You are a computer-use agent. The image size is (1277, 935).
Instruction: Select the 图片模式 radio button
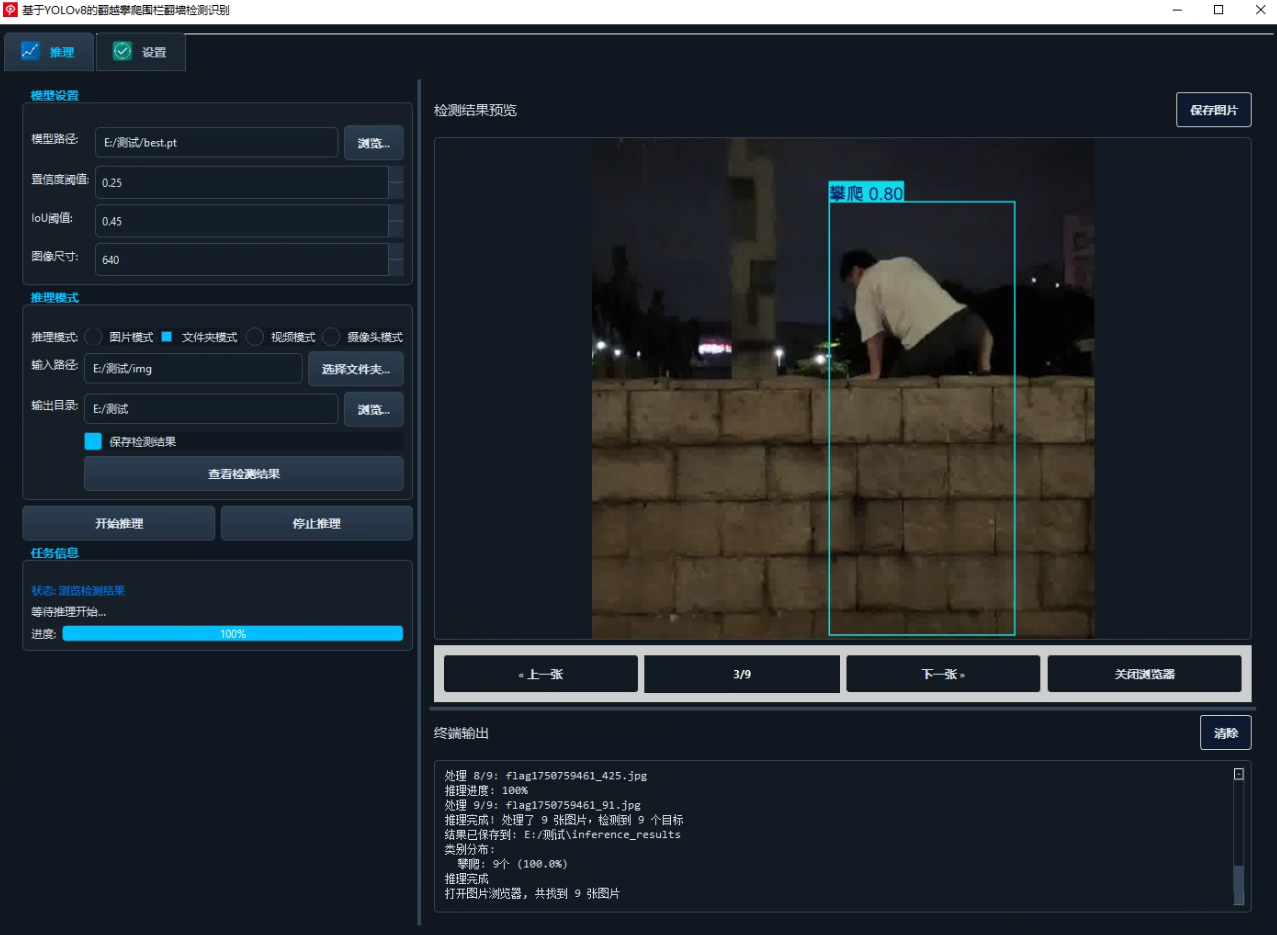[93, 337]
